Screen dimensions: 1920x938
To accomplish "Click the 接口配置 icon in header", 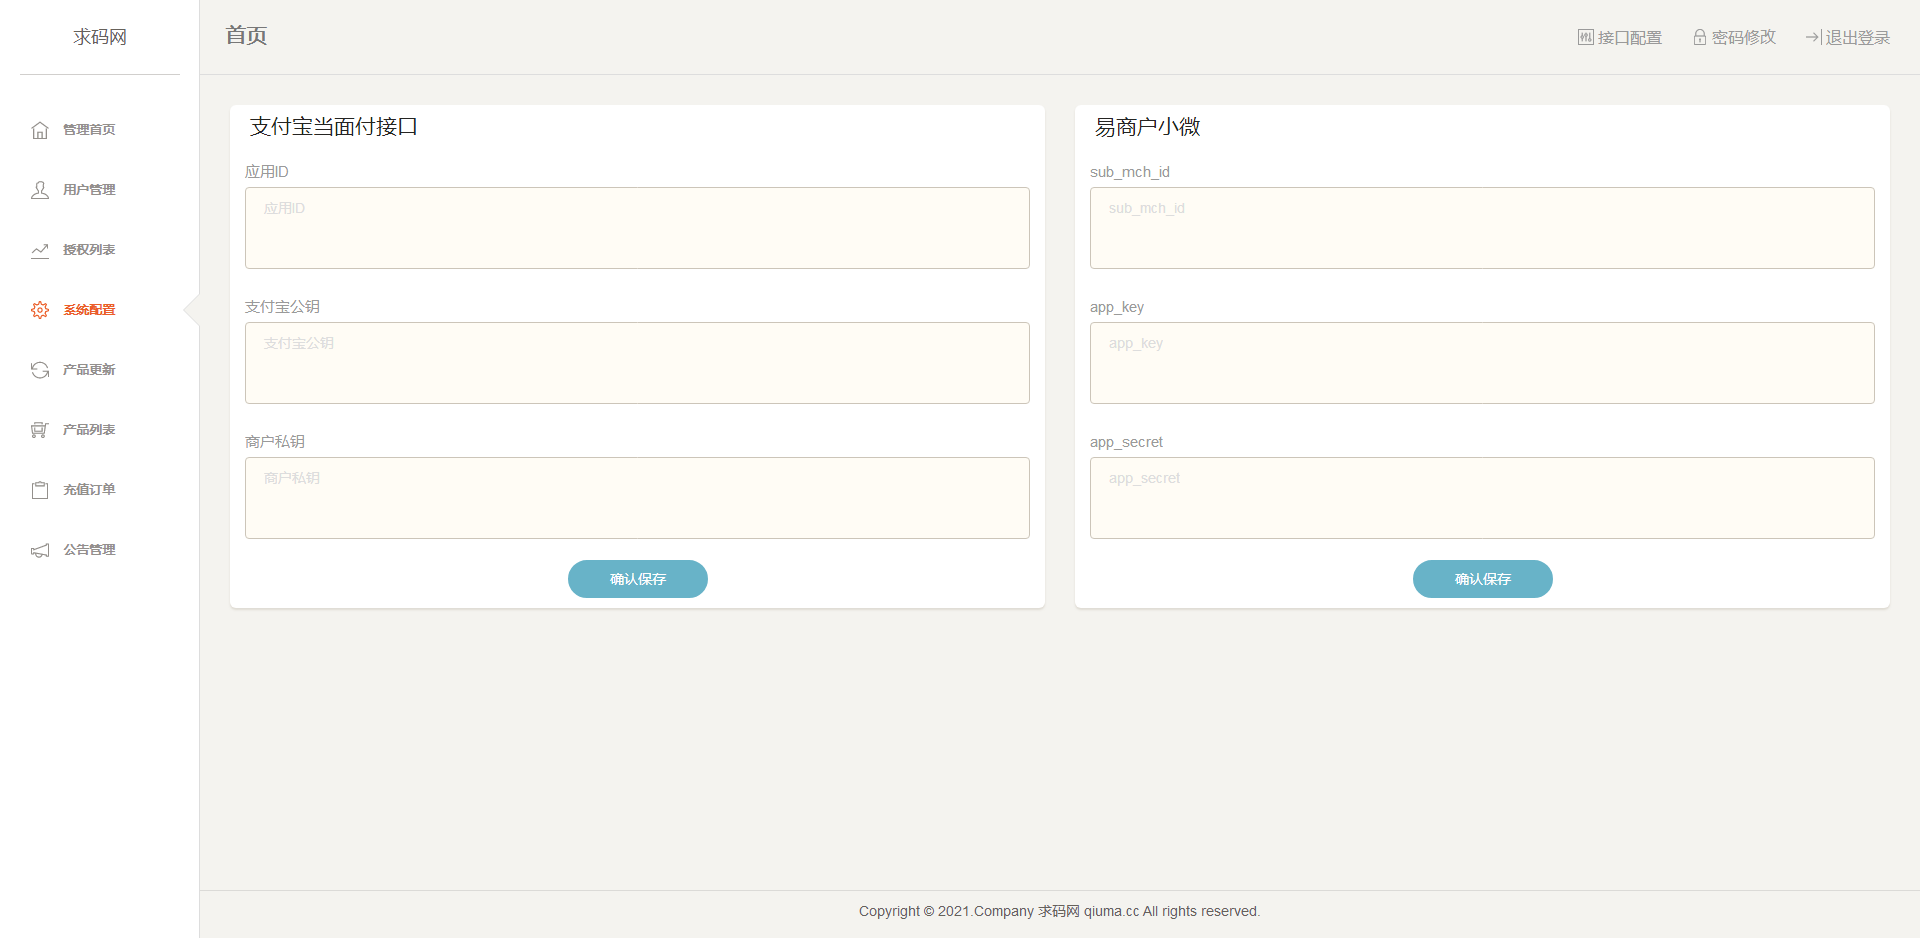I will point(1586,37).
